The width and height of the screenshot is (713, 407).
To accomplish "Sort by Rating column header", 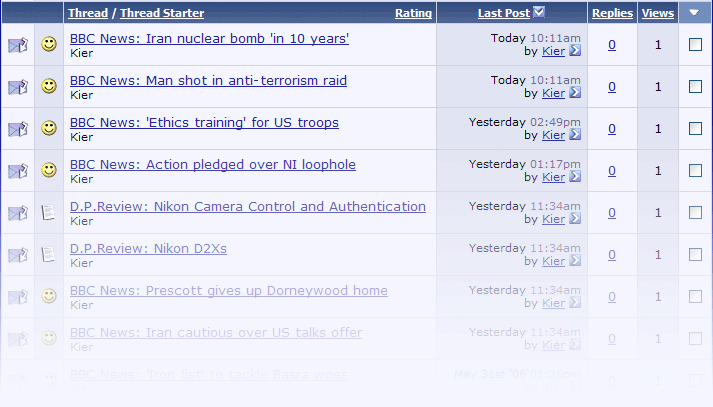I will [x=413, y=13].
